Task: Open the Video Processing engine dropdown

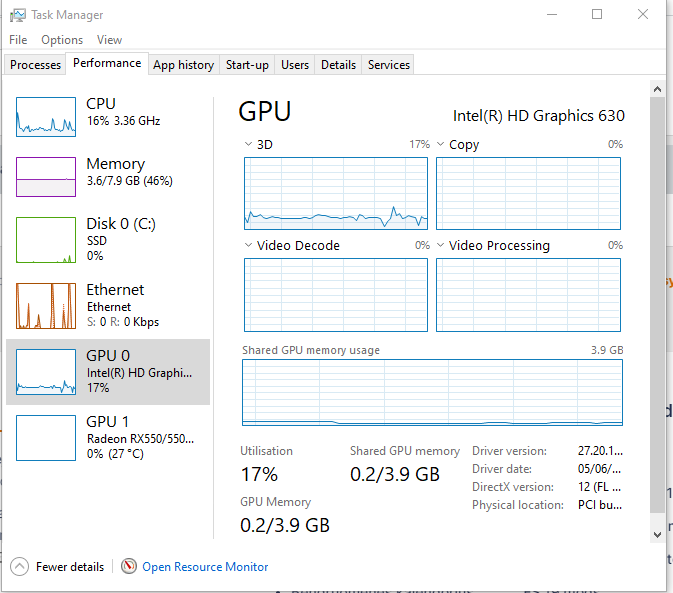Action: click(440, 245)
